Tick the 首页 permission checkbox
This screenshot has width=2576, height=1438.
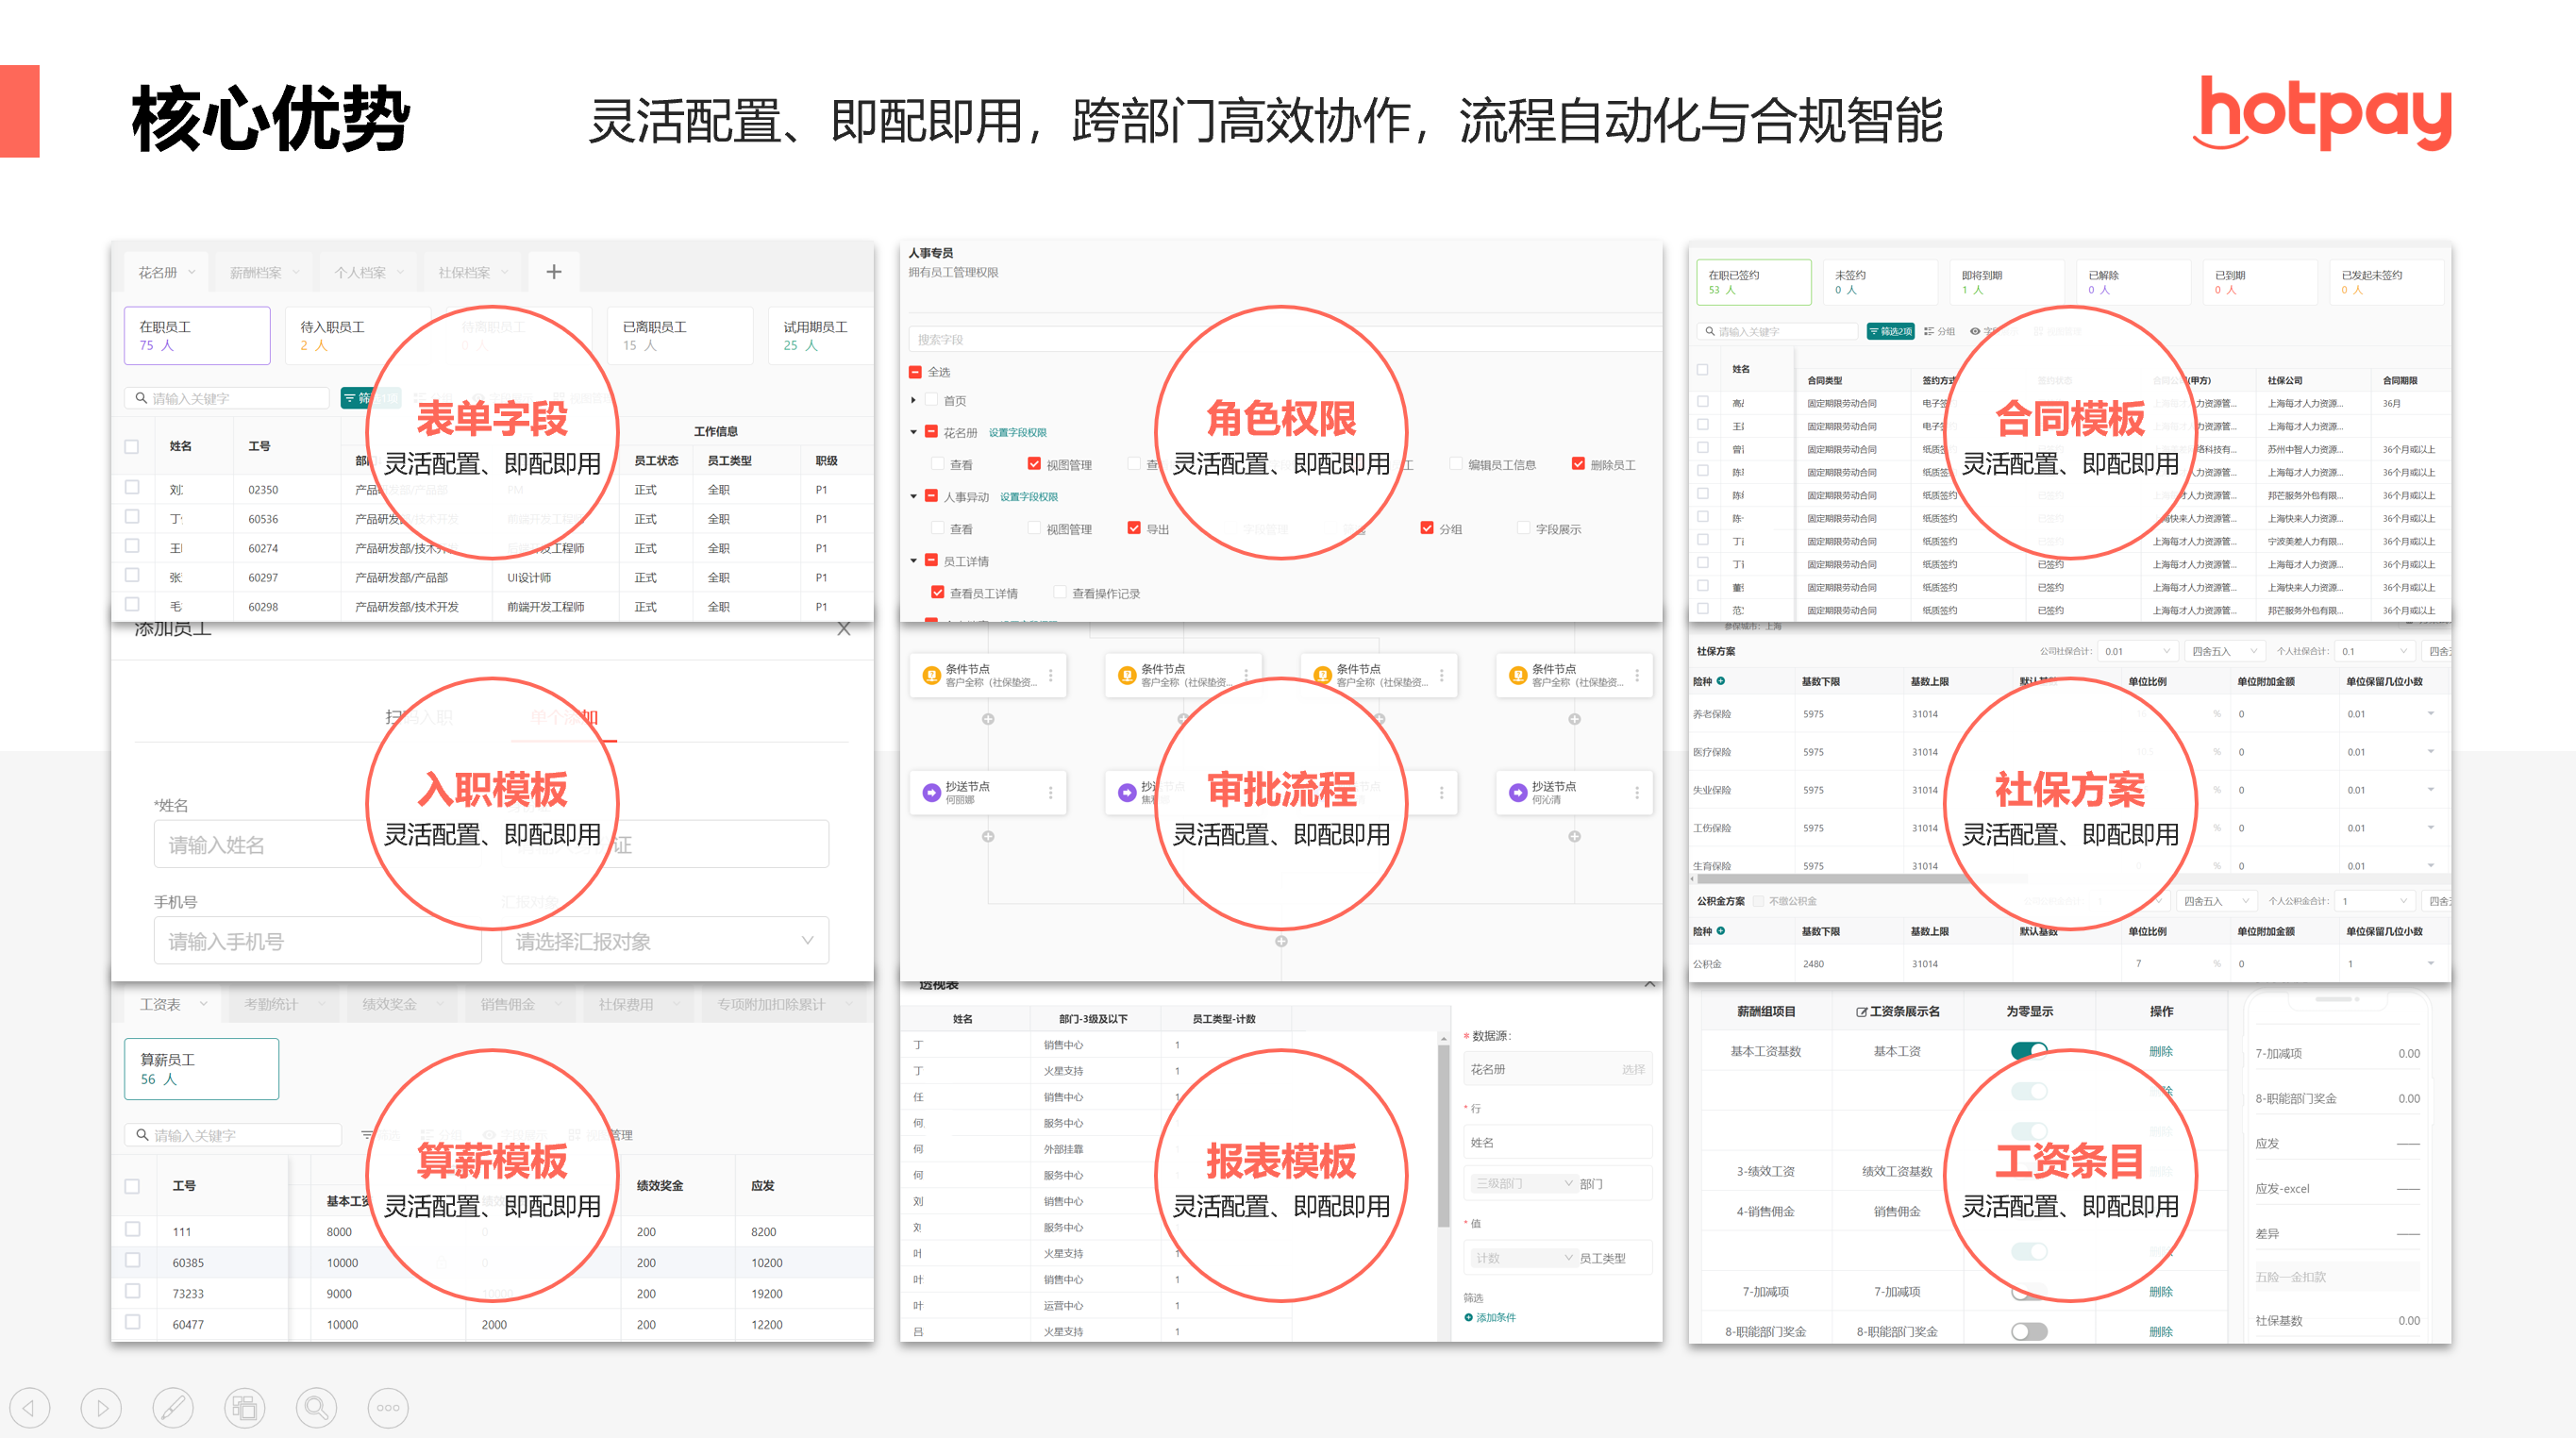(931, 400)
